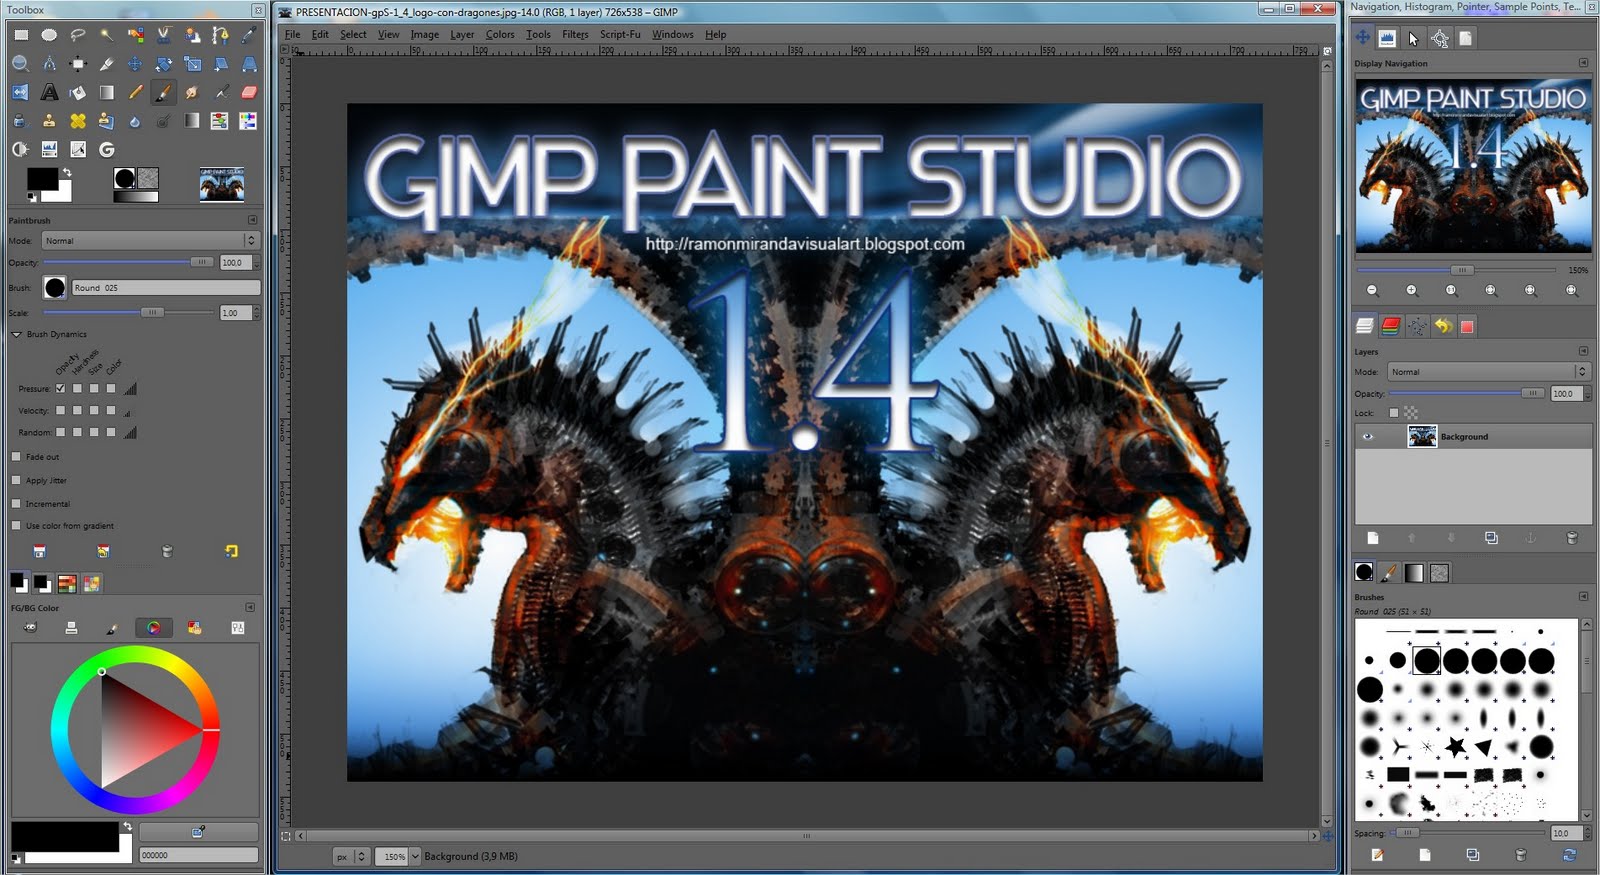Select the Paintbrush tool

(164, 92)
